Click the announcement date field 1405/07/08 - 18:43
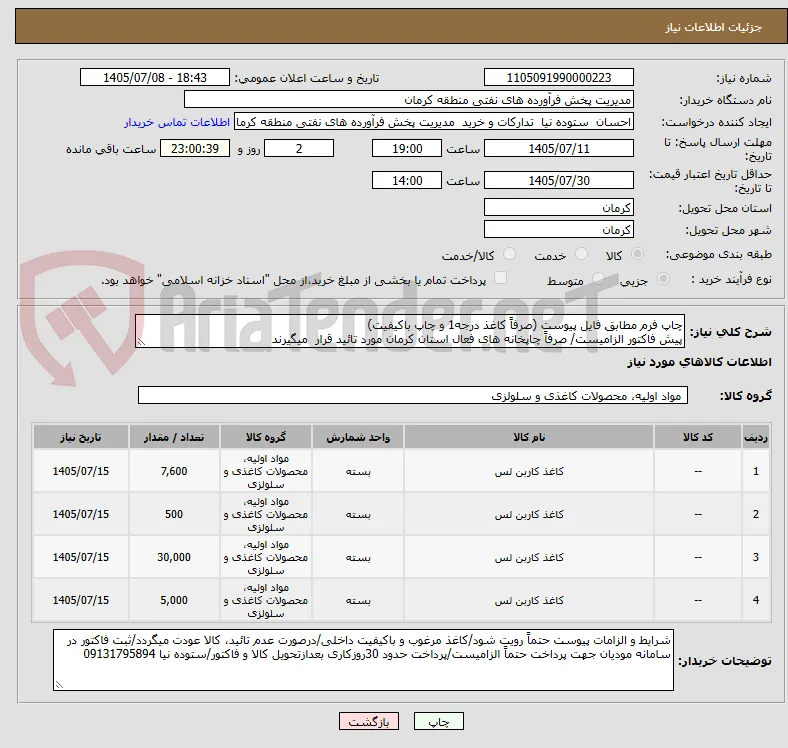This screenshot has width=788, height=748. click(155, 77)
